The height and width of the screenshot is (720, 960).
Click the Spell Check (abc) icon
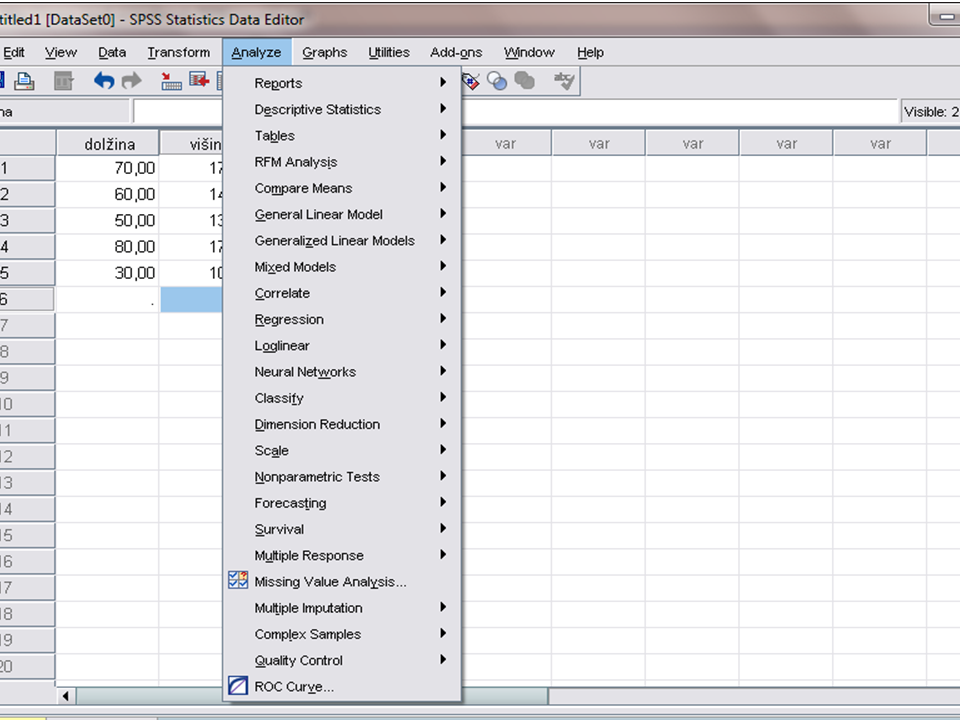click(564, 82)
